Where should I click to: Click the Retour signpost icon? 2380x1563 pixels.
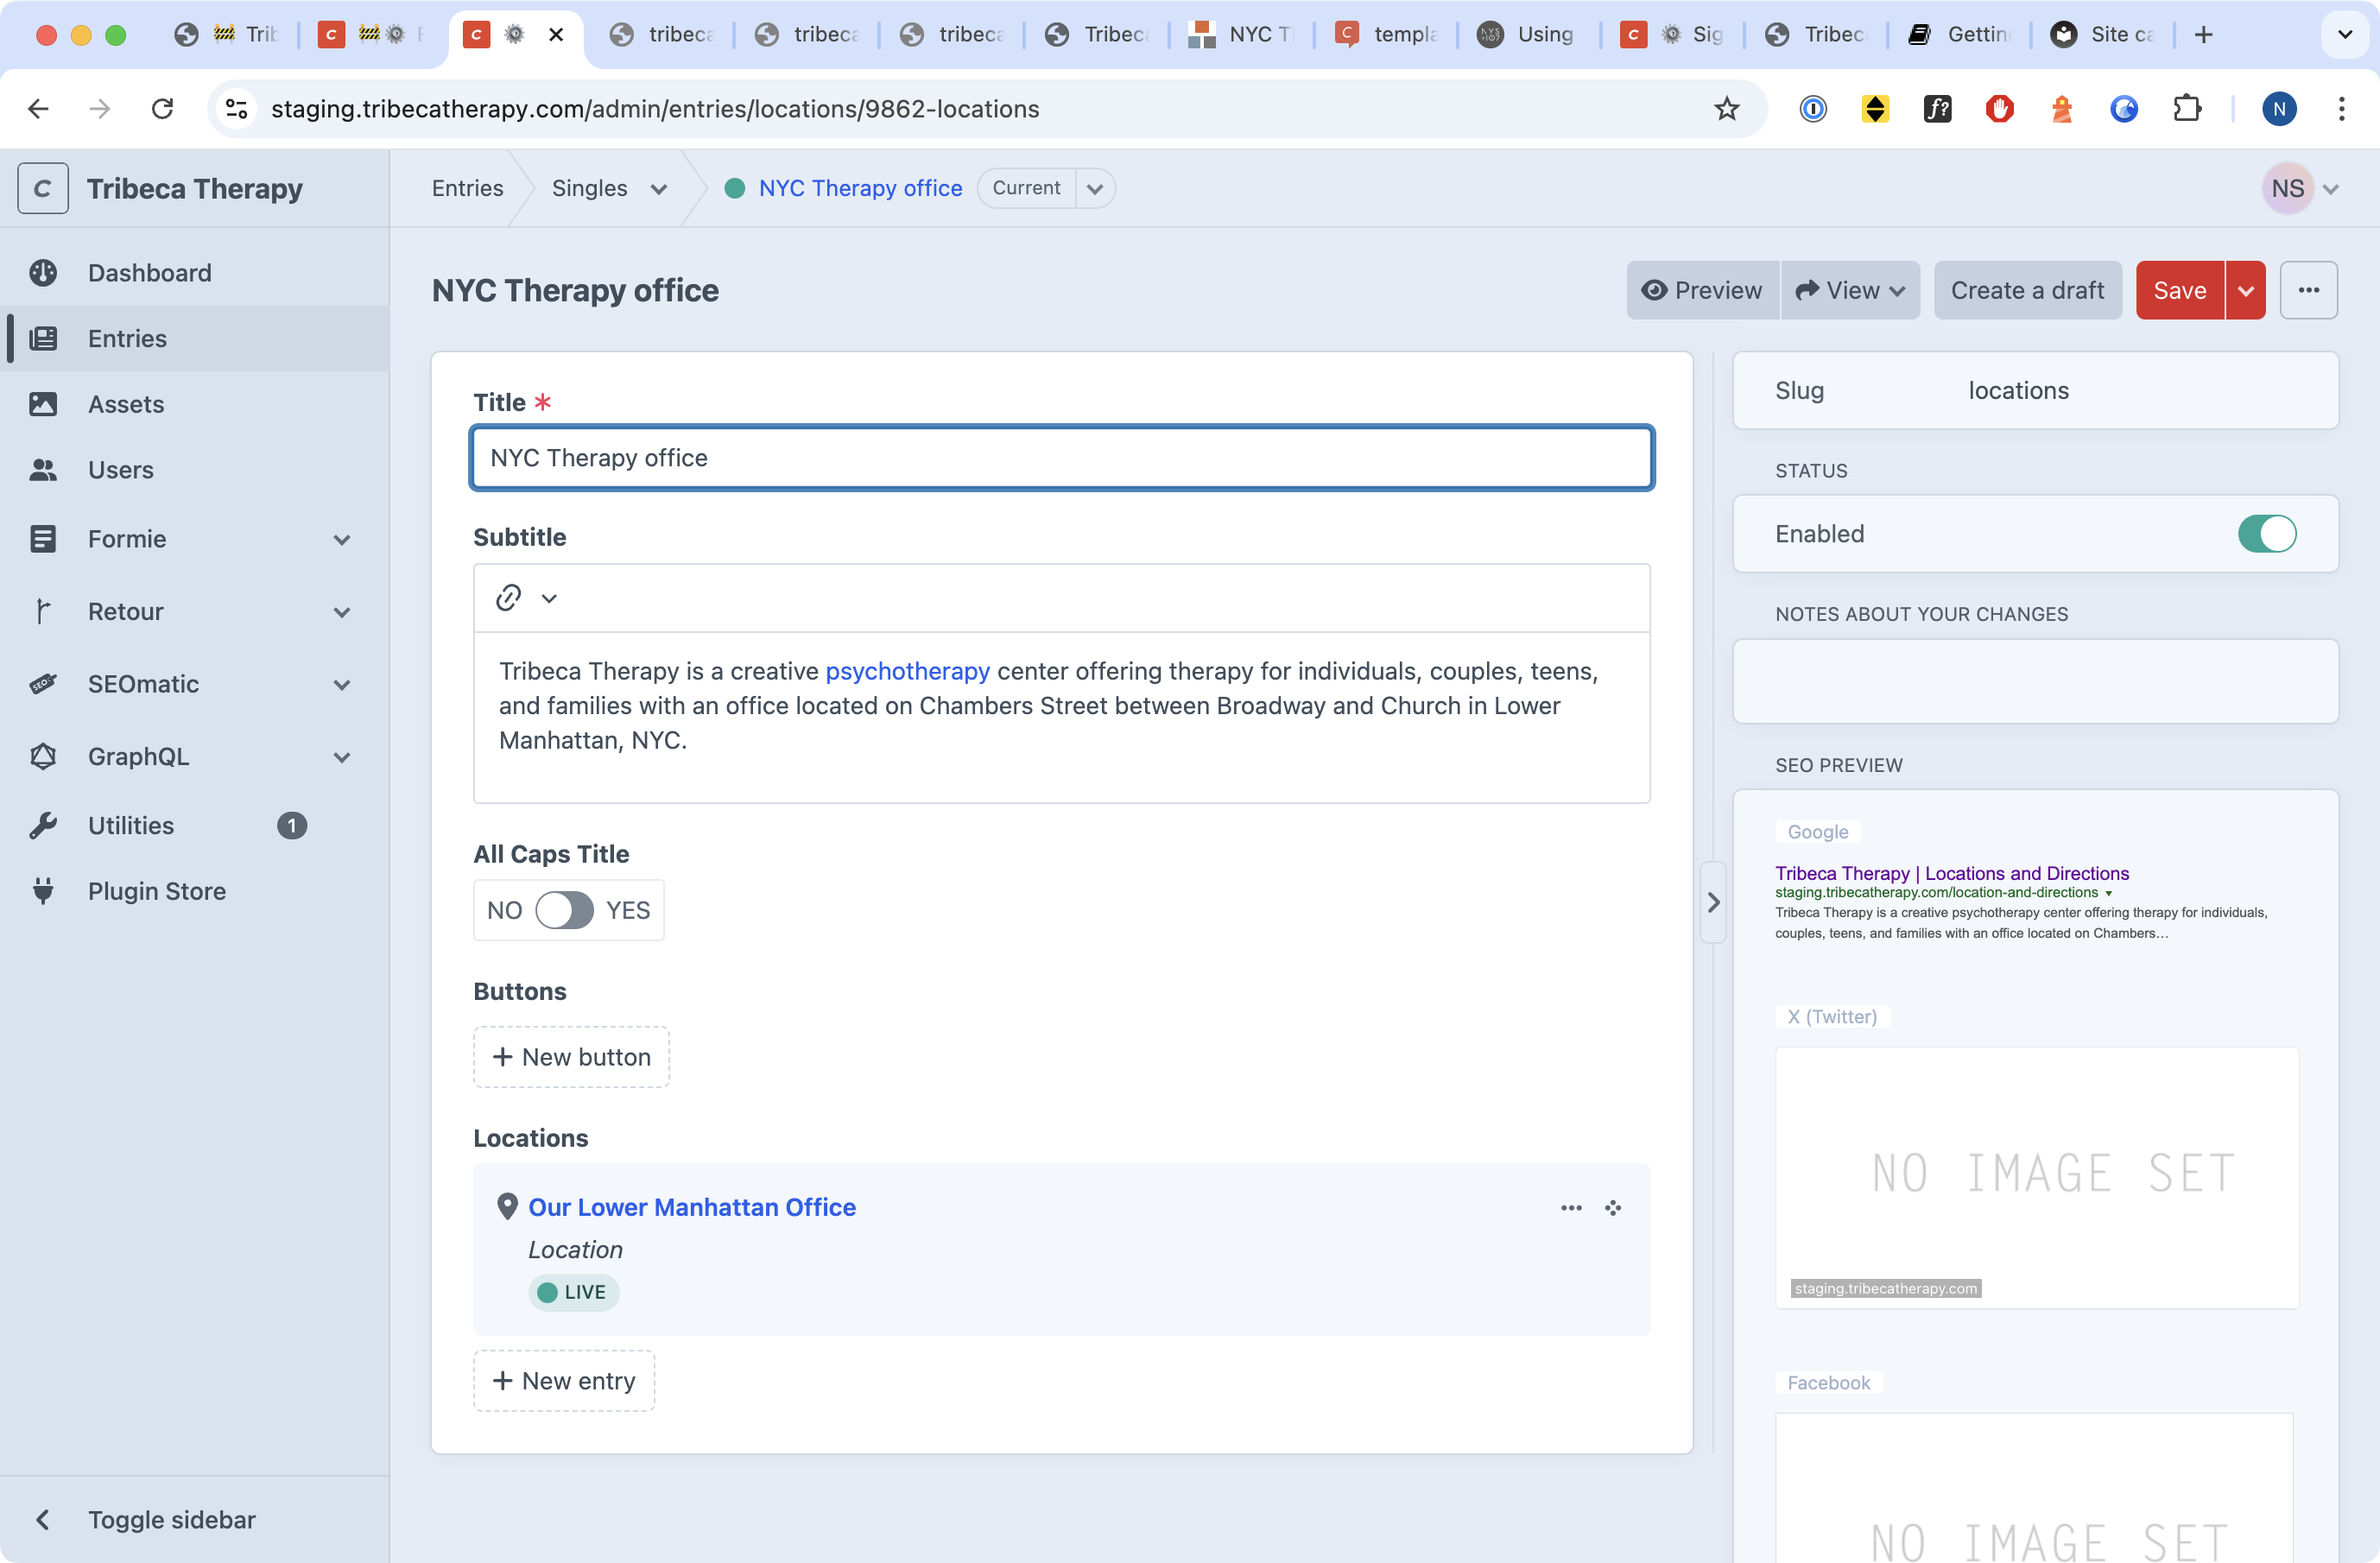(43, 611)
